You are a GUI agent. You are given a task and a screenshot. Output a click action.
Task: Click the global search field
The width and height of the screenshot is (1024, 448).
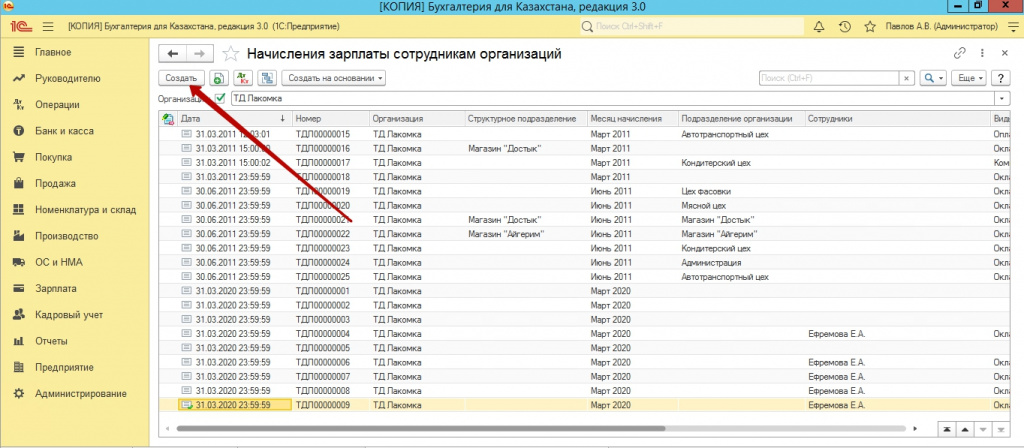click(x=691, y=27)
